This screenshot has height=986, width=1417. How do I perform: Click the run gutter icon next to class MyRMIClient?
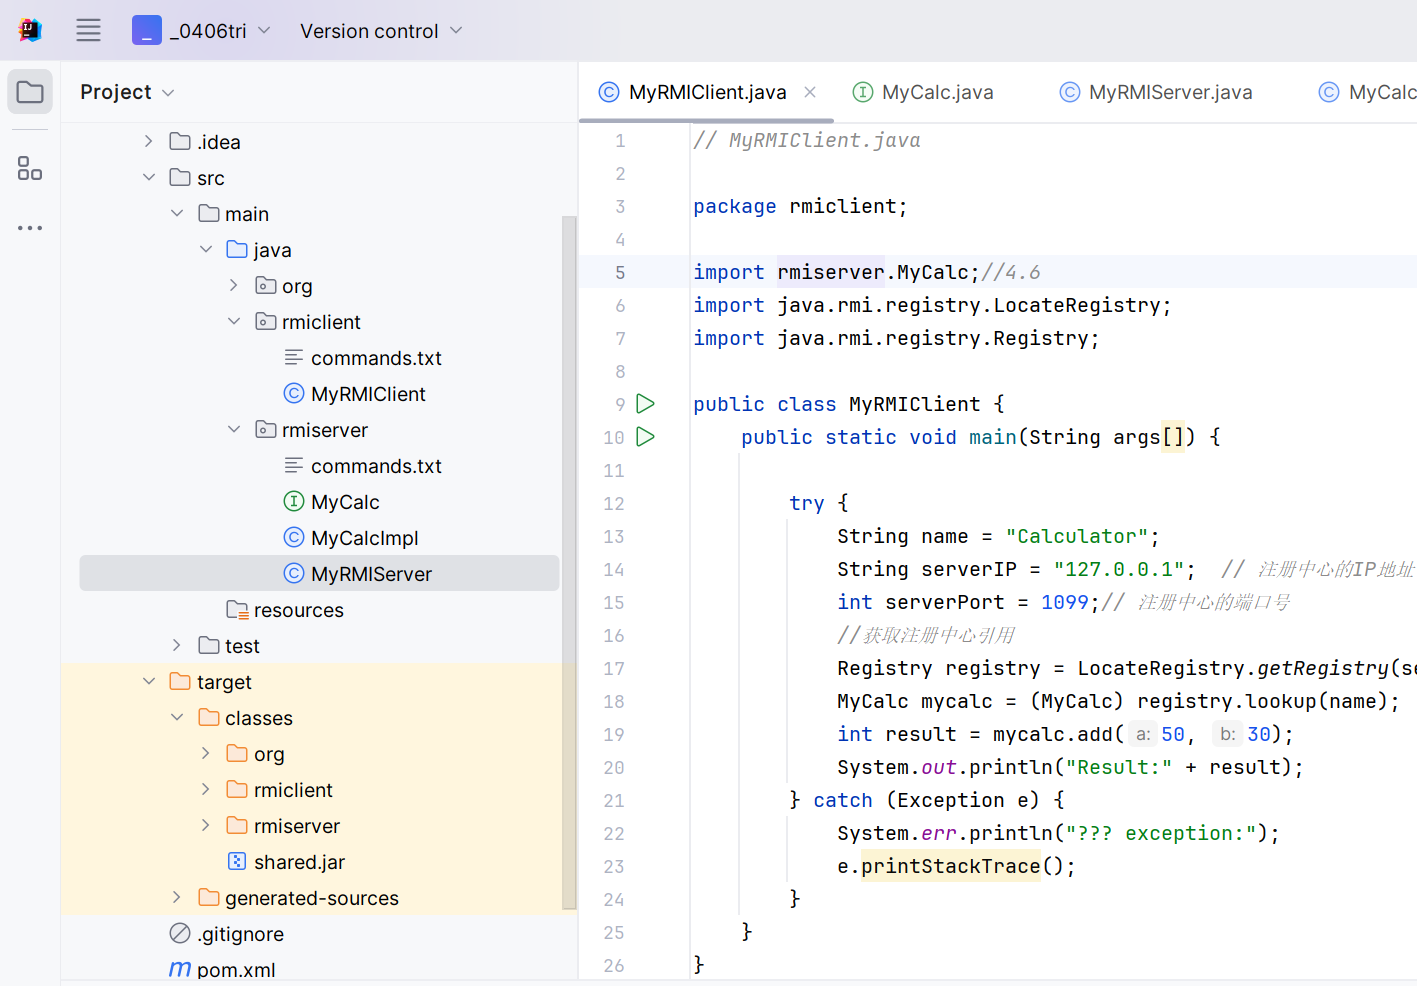coord(646,404)
